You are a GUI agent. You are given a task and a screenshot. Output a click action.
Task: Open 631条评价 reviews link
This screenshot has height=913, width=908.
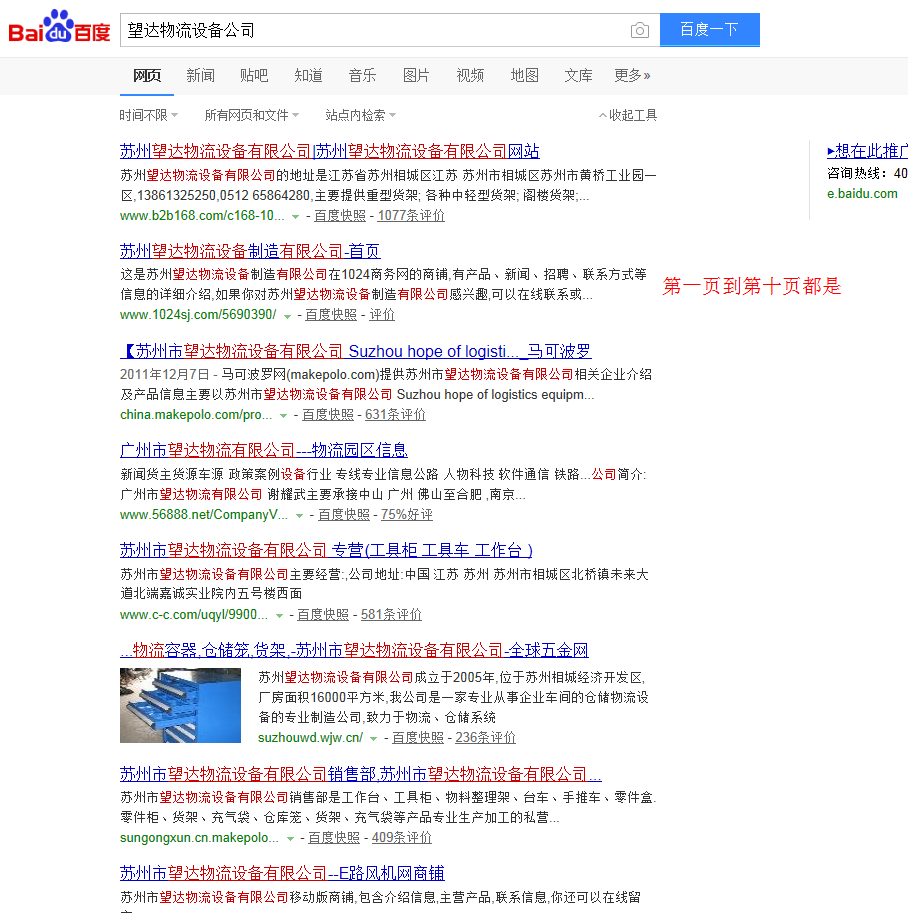(x=395, y=415)
